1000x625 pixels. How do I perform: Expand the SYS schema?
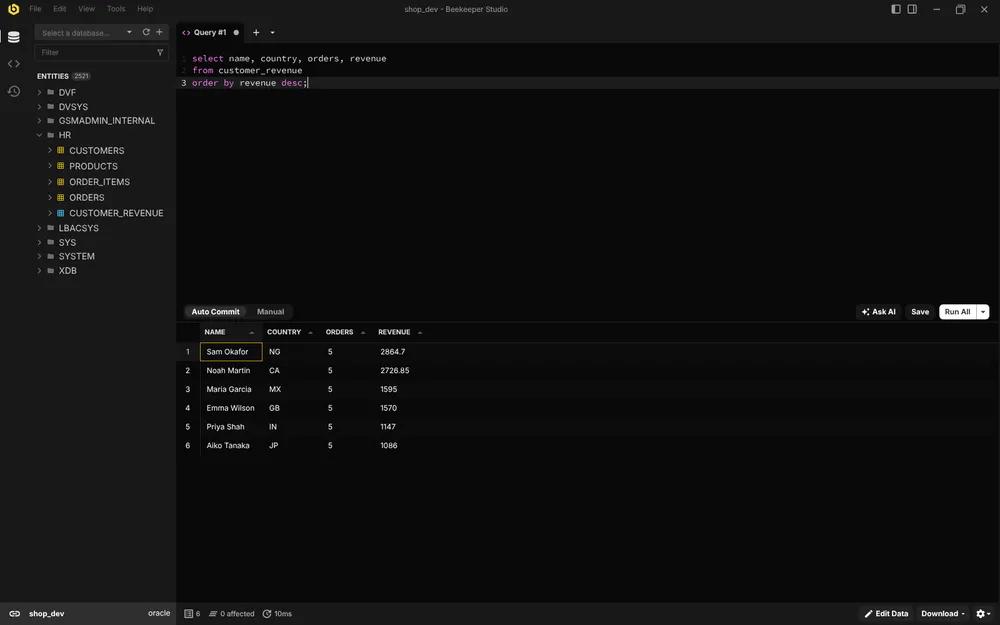(40, 242)
